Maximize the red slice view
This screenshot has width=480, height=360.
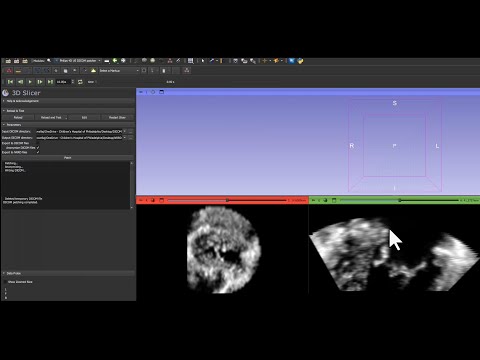pos(162,200)
